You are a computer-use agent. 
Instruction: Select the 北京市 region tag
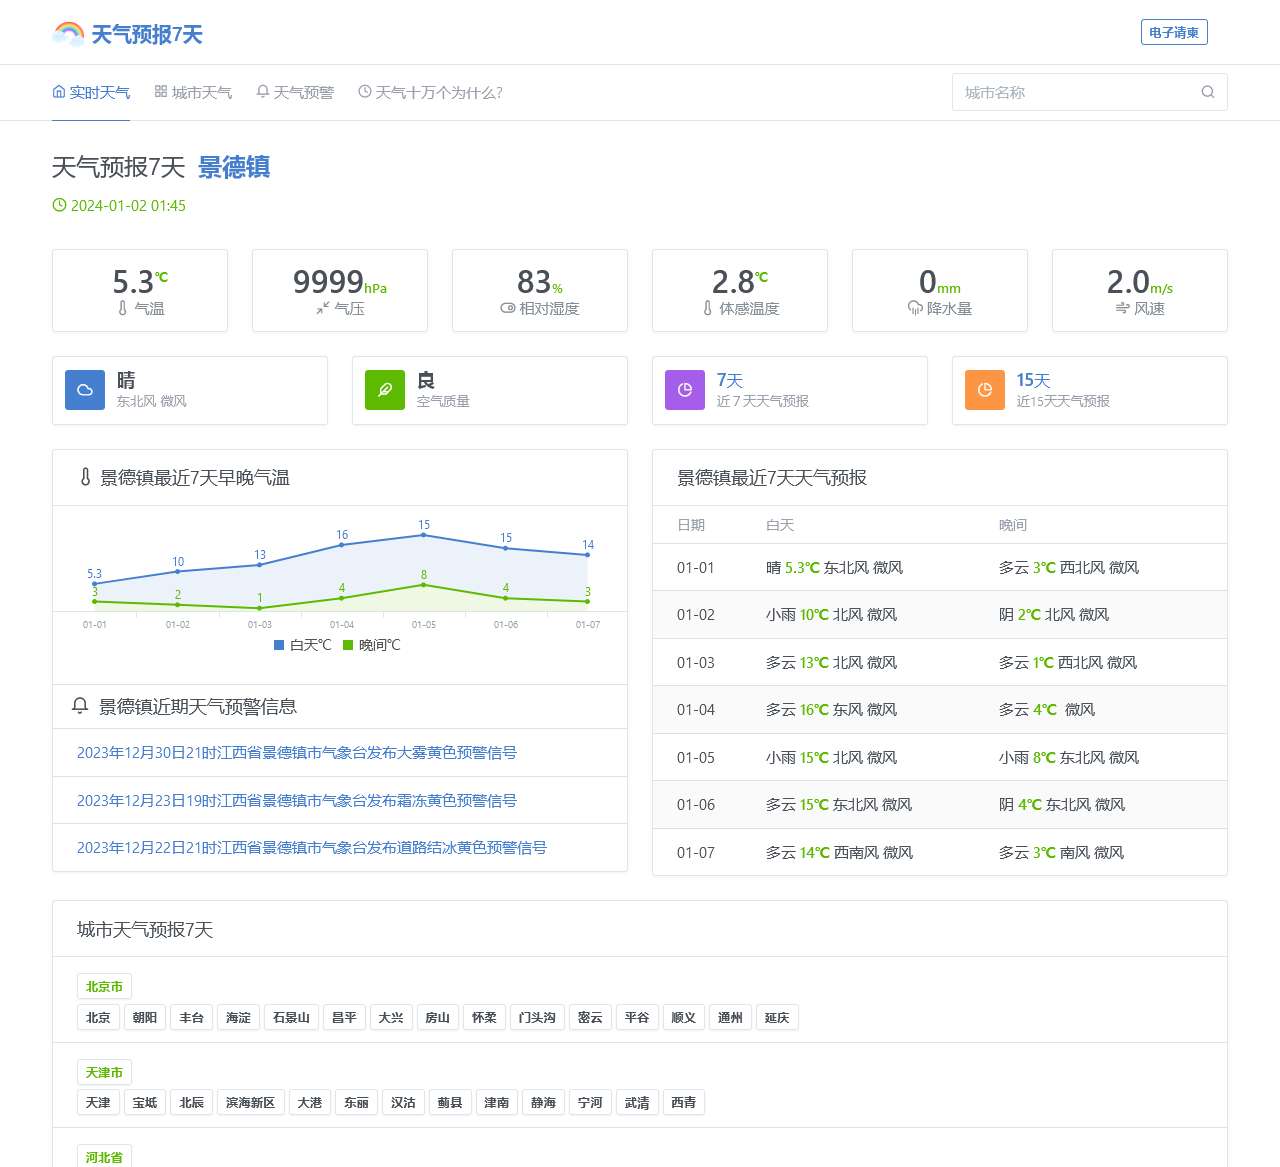pyautogui.click(x=104, y=986)
